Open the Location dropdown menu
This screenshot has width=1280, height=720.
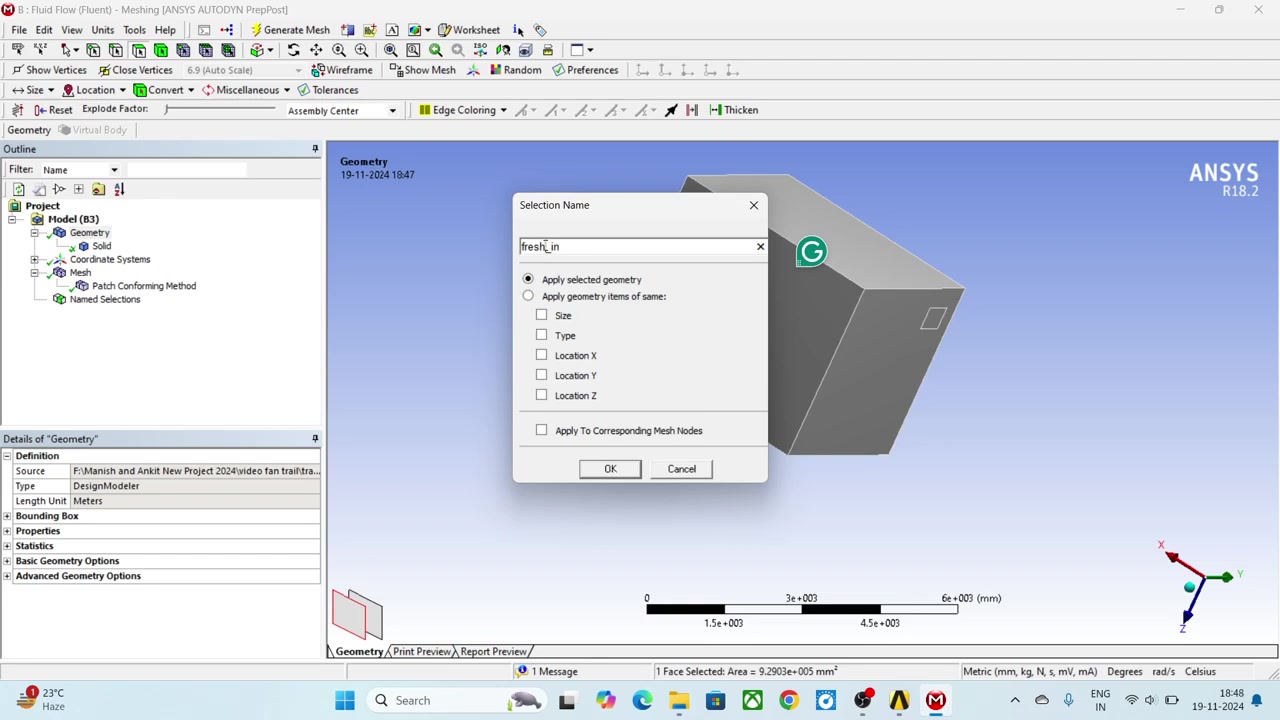[x=95, y=90]
